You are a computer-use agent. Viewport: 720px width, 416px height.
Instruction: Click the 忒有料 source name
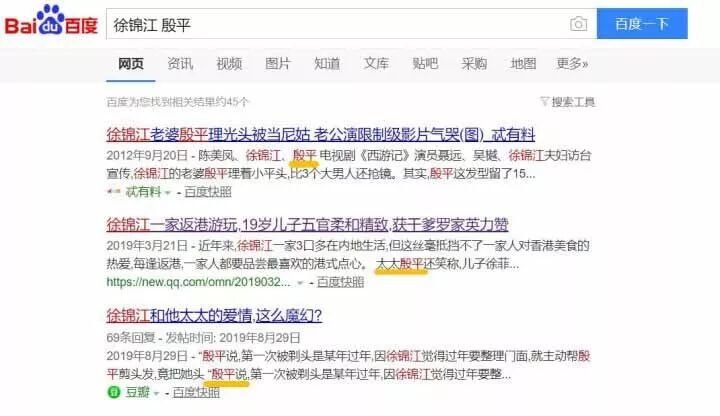143,192
